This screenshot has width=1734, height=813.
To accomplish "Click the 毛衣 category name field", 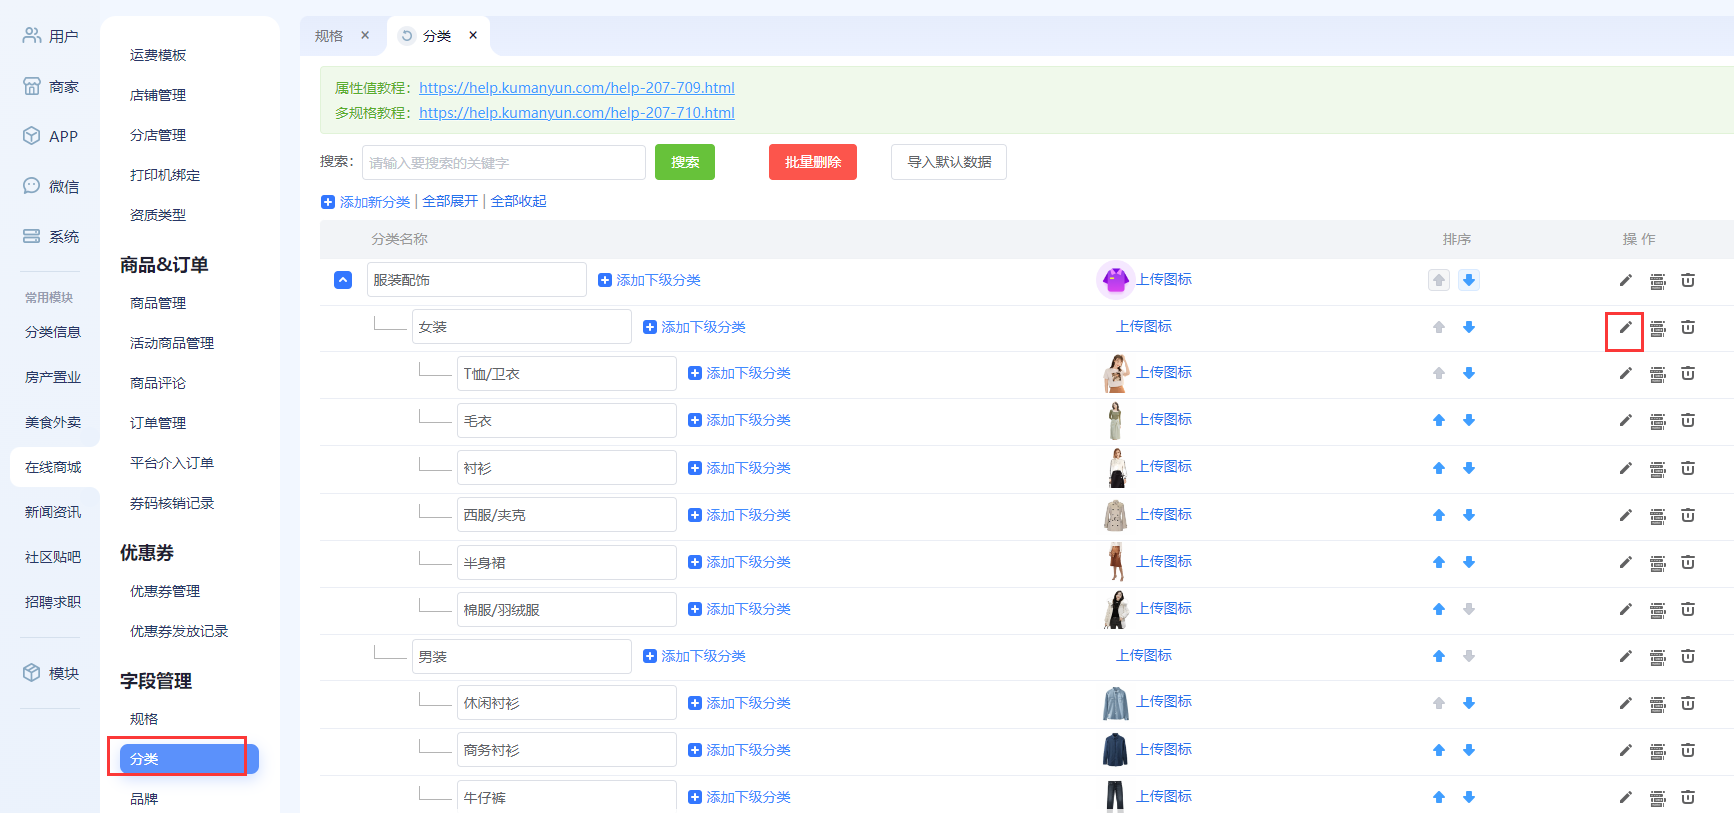I will point(567,421).
